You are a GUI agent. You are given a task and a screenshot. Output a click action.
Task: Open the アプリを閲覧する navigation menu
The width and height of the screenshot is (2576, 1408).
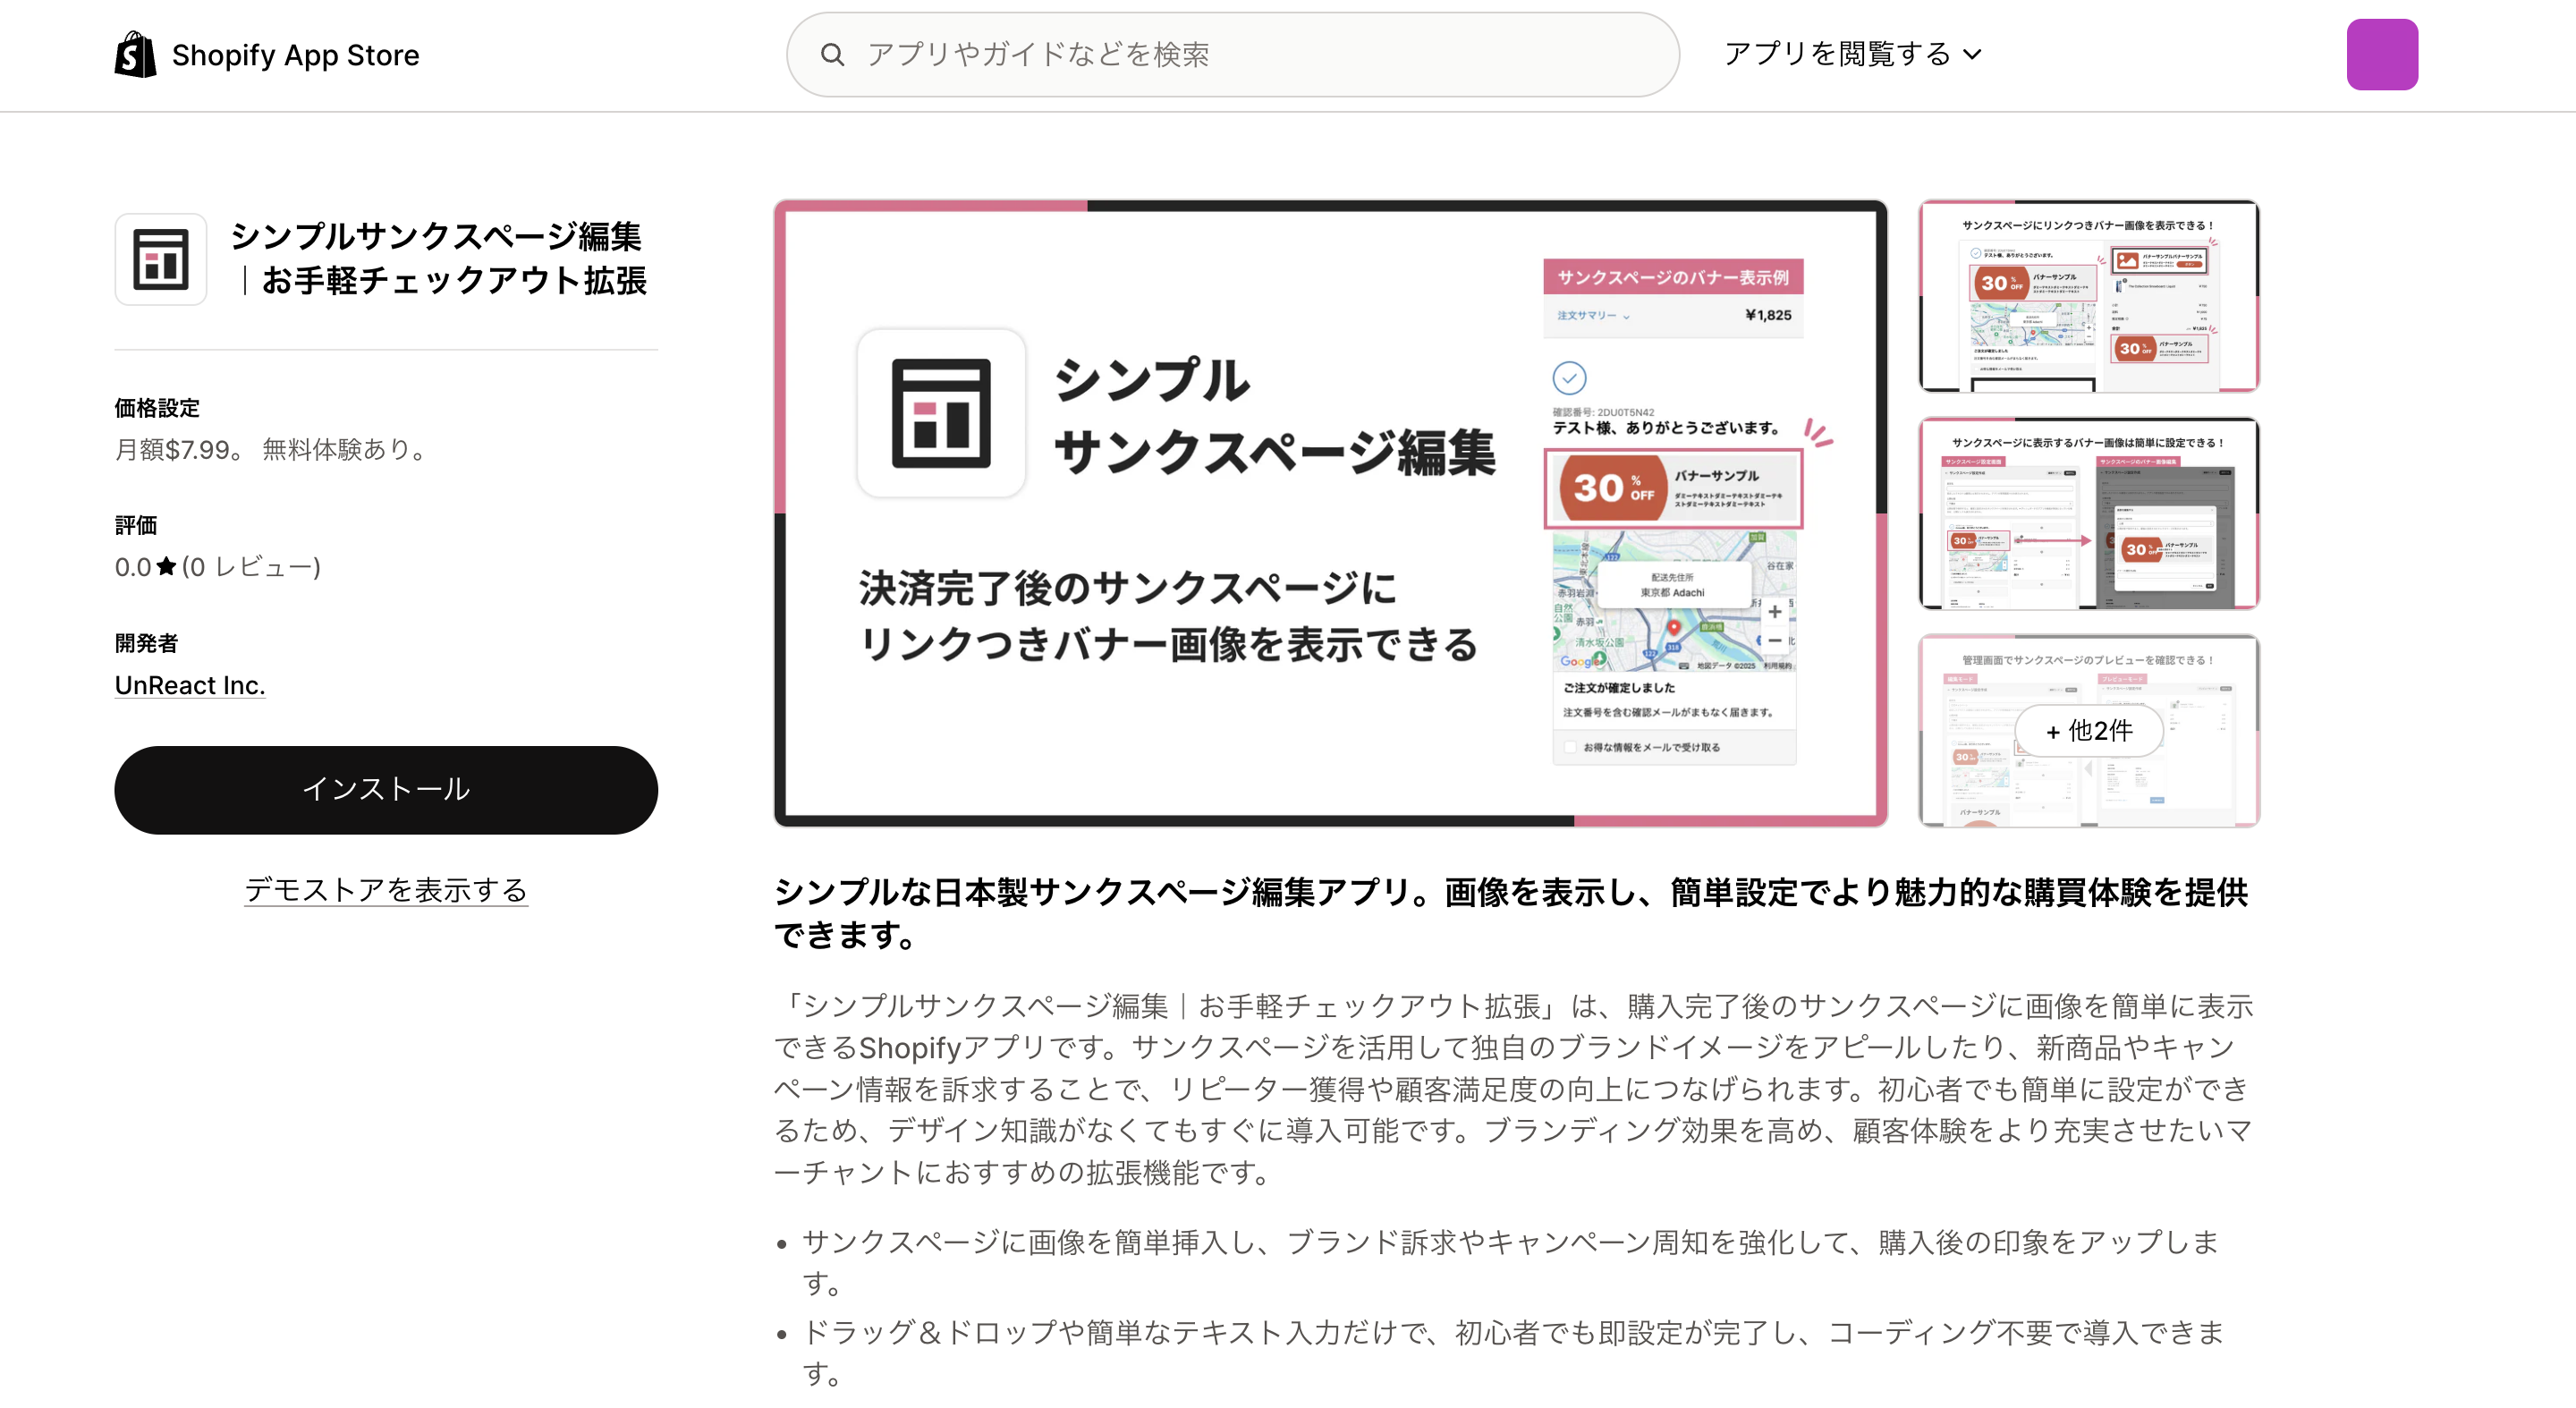(1852, 54)
